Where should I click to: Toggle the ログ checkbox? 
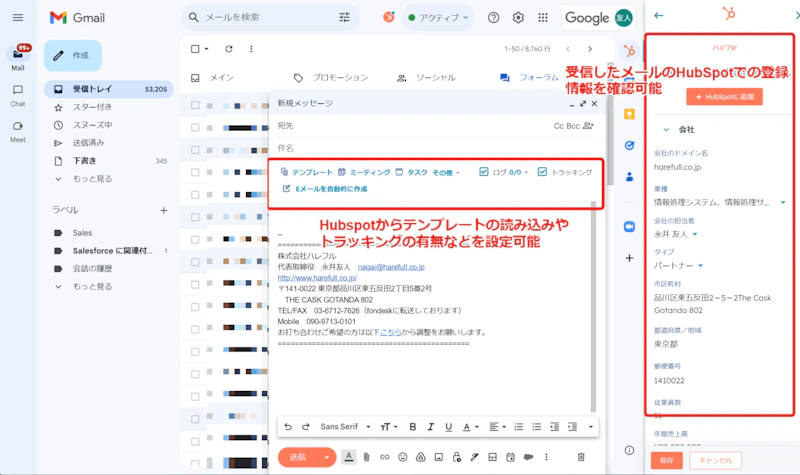coord(484,172)
